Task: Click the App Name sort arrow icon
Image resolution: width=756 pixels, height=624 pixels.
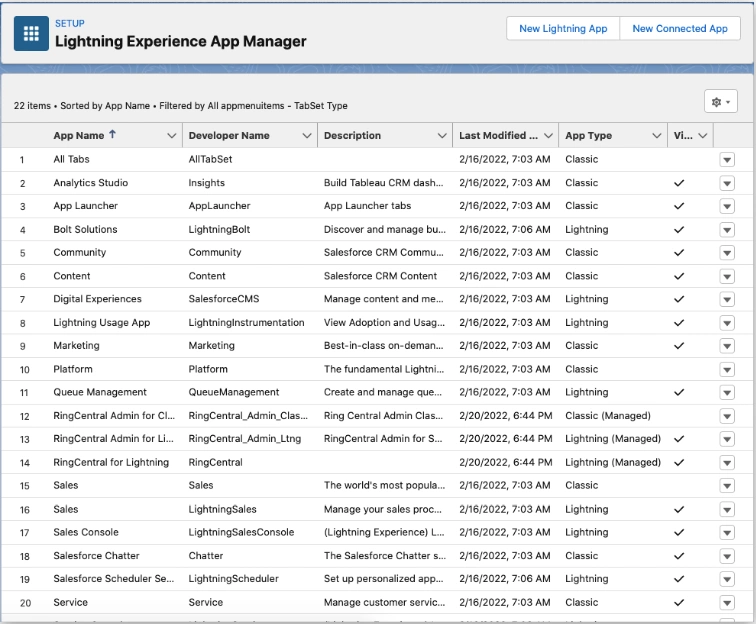Action: [x=112, y=135]
